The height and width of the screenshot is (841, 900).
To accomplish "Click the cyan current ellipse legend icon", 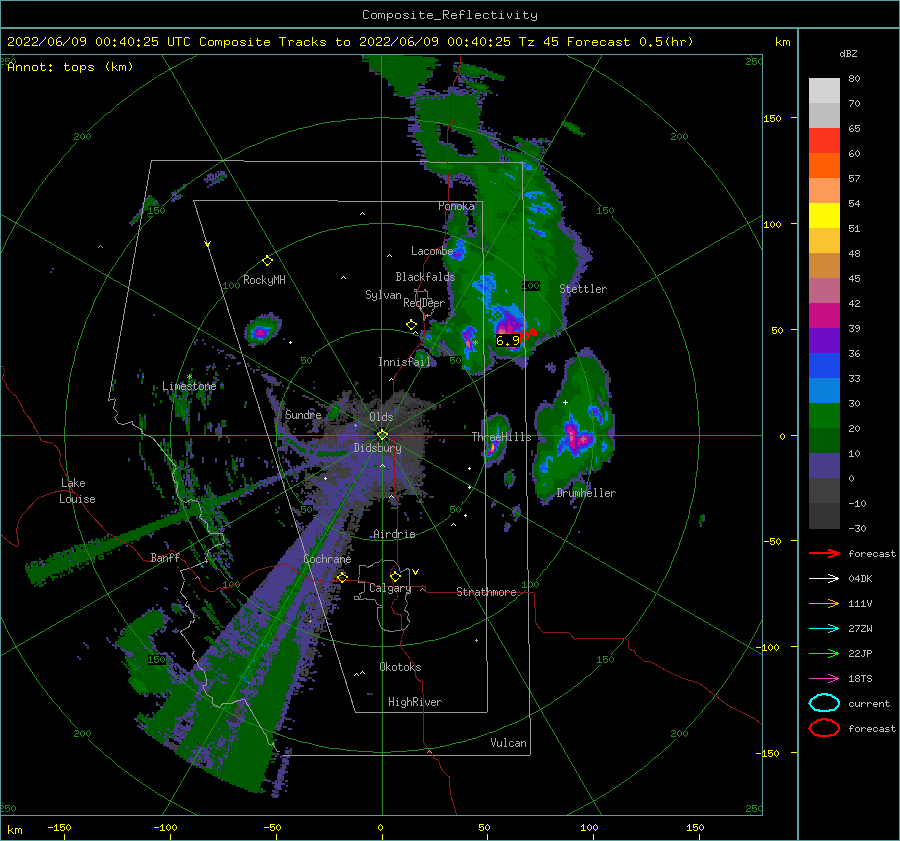I will [x=824, y=703].
